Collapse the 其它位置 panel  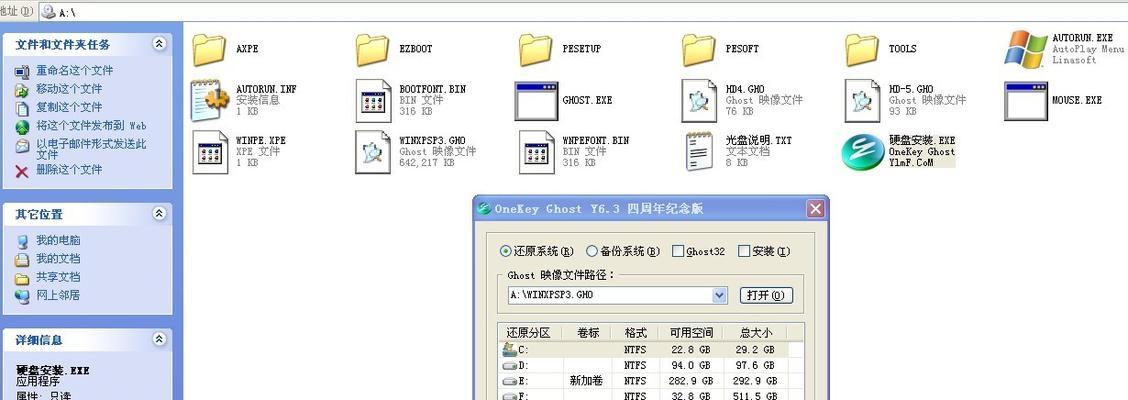[x=158, y=214]
